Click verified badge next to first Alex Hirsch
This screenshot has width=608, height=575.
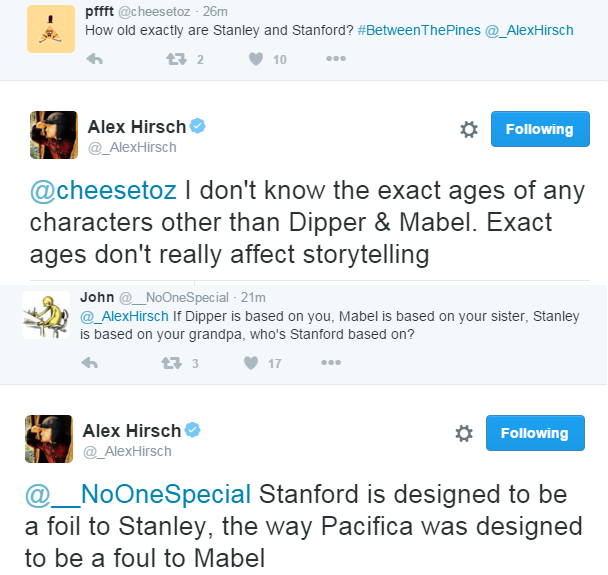(x=198, y=126)
